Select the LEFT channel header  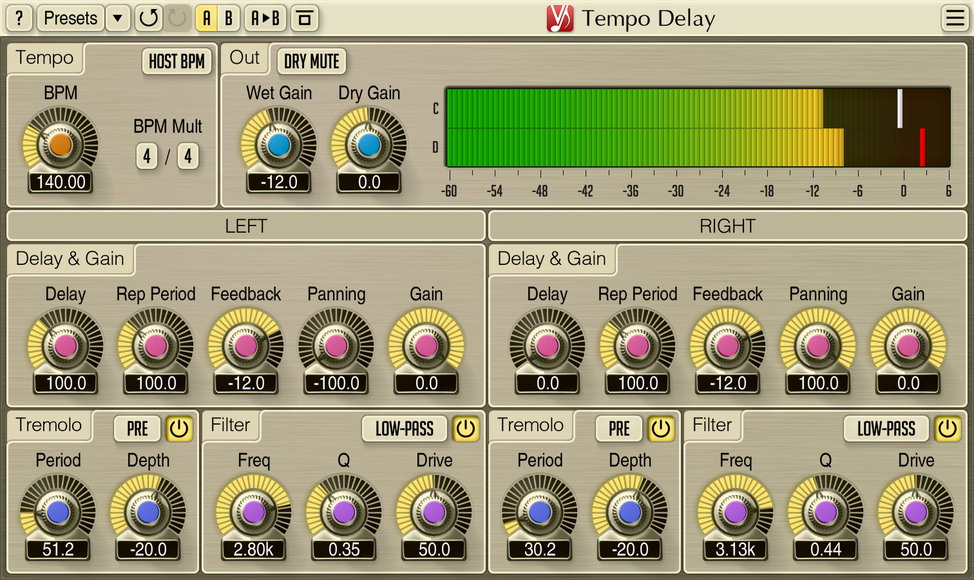(x=246, y=226)
